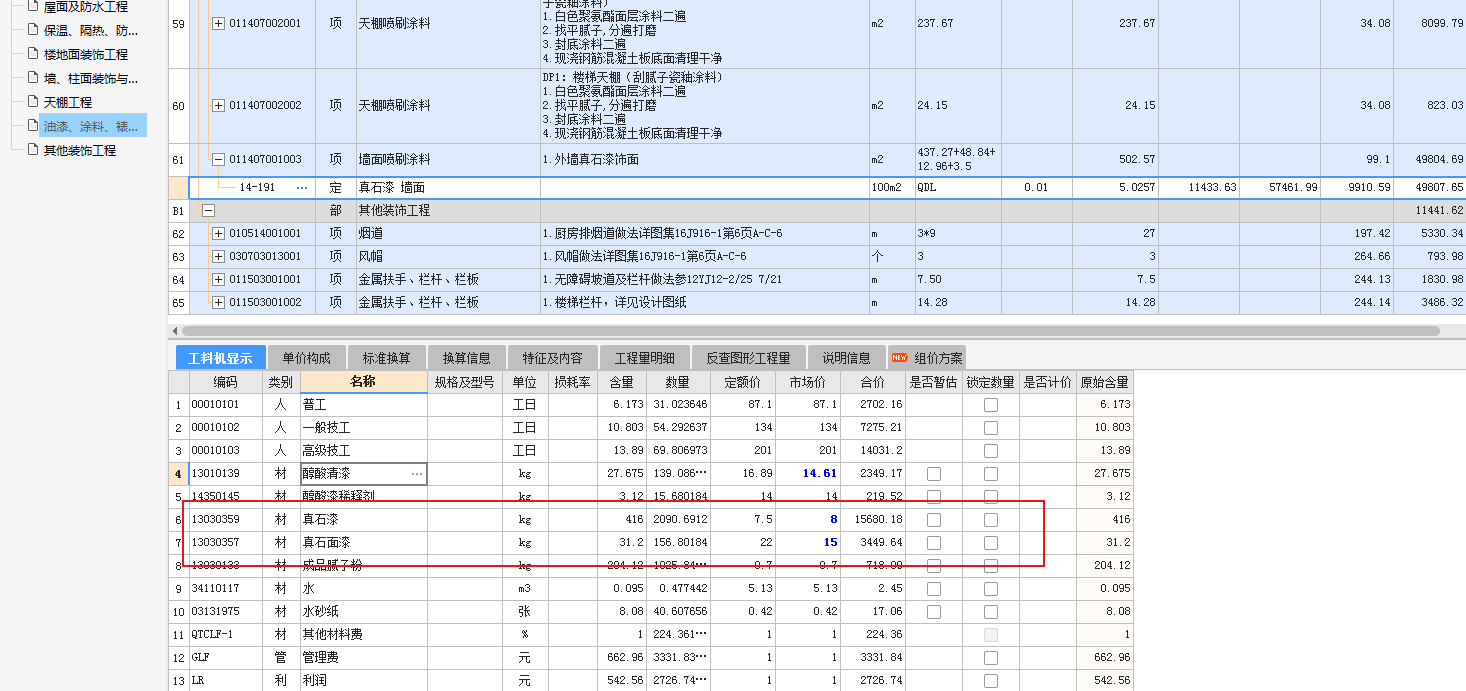Click document icon beside 其他装饰工程
The width and height of the screenshot is (1466, 691).
click(33, 150)
